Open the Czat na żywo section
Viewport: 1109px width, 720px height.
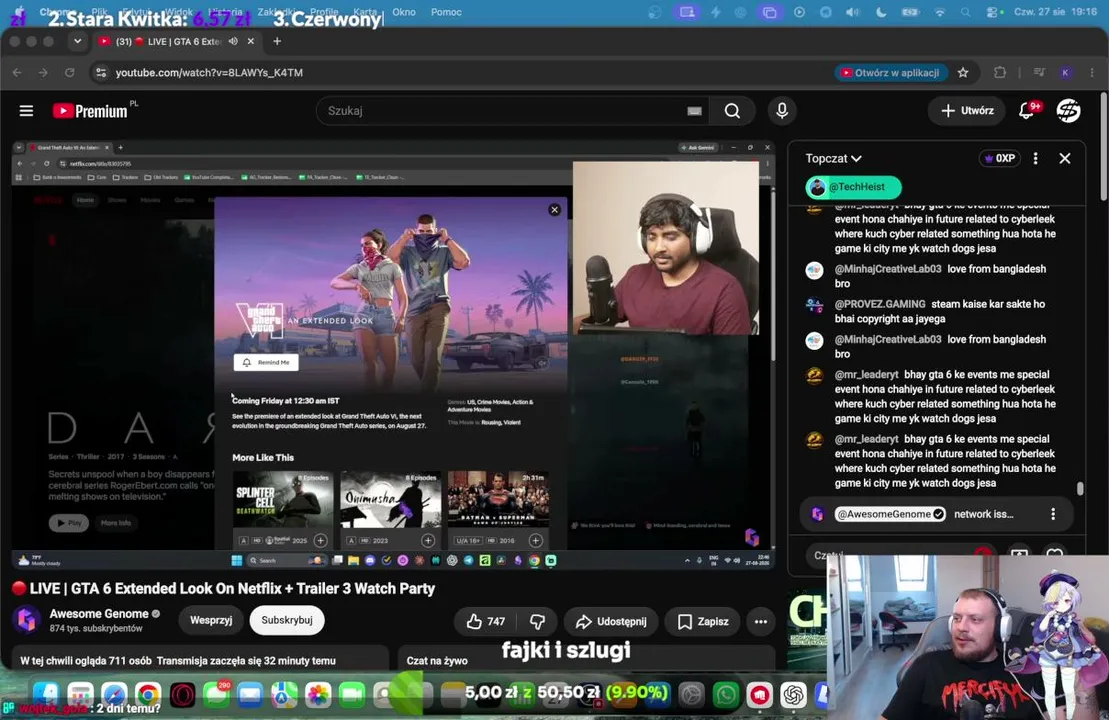(586, 658)
